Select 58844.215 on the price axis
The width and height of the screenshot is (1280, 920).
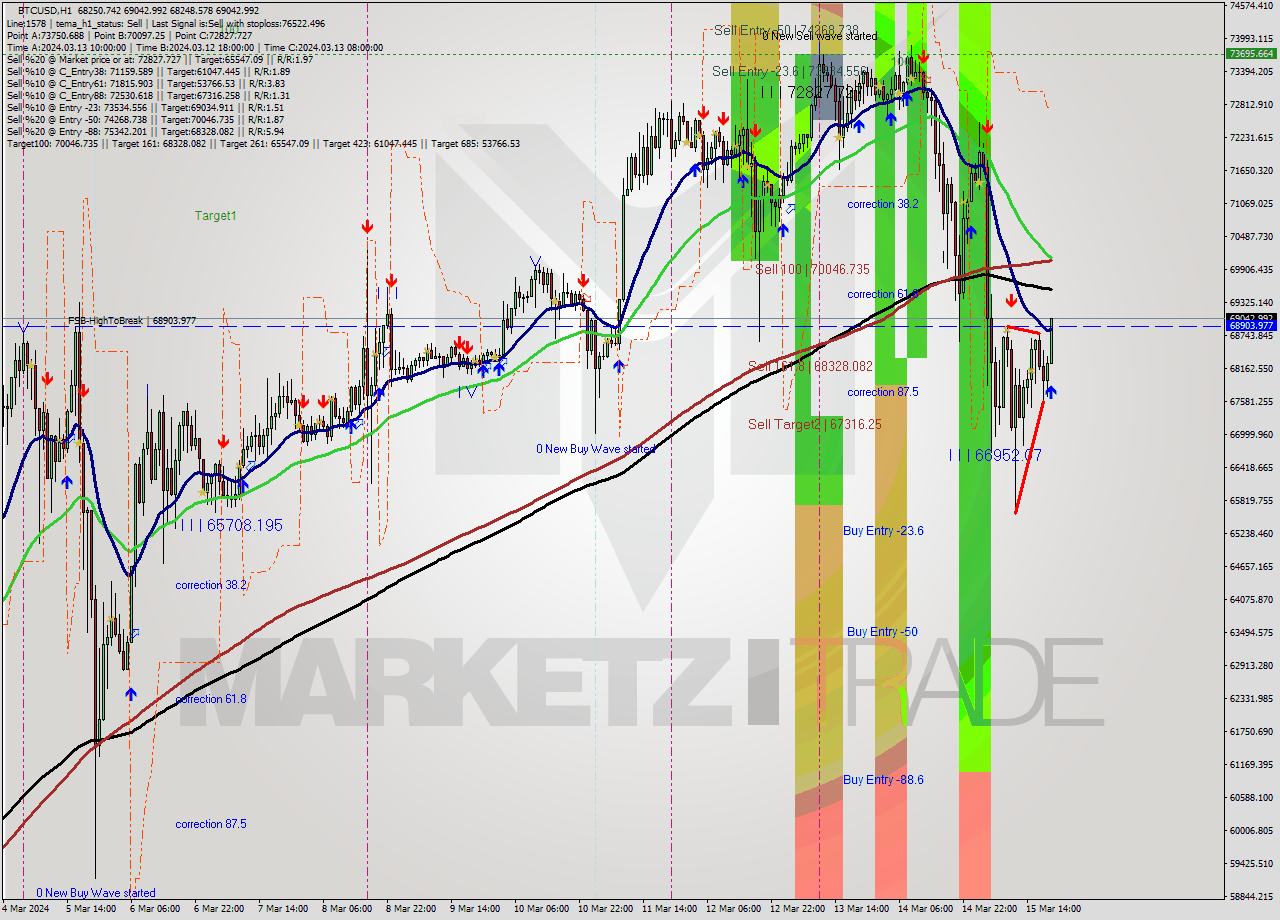pyautogui.click(x=1250, y=896)
